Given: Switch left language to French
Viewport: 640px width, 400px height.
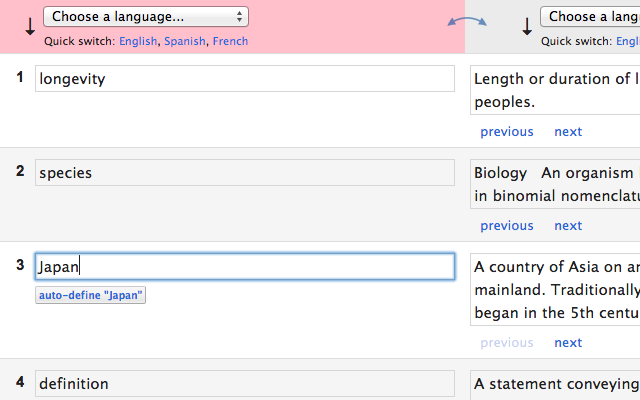Looking at the screenshot, I should pyautogui.click(x=230, y=41).
